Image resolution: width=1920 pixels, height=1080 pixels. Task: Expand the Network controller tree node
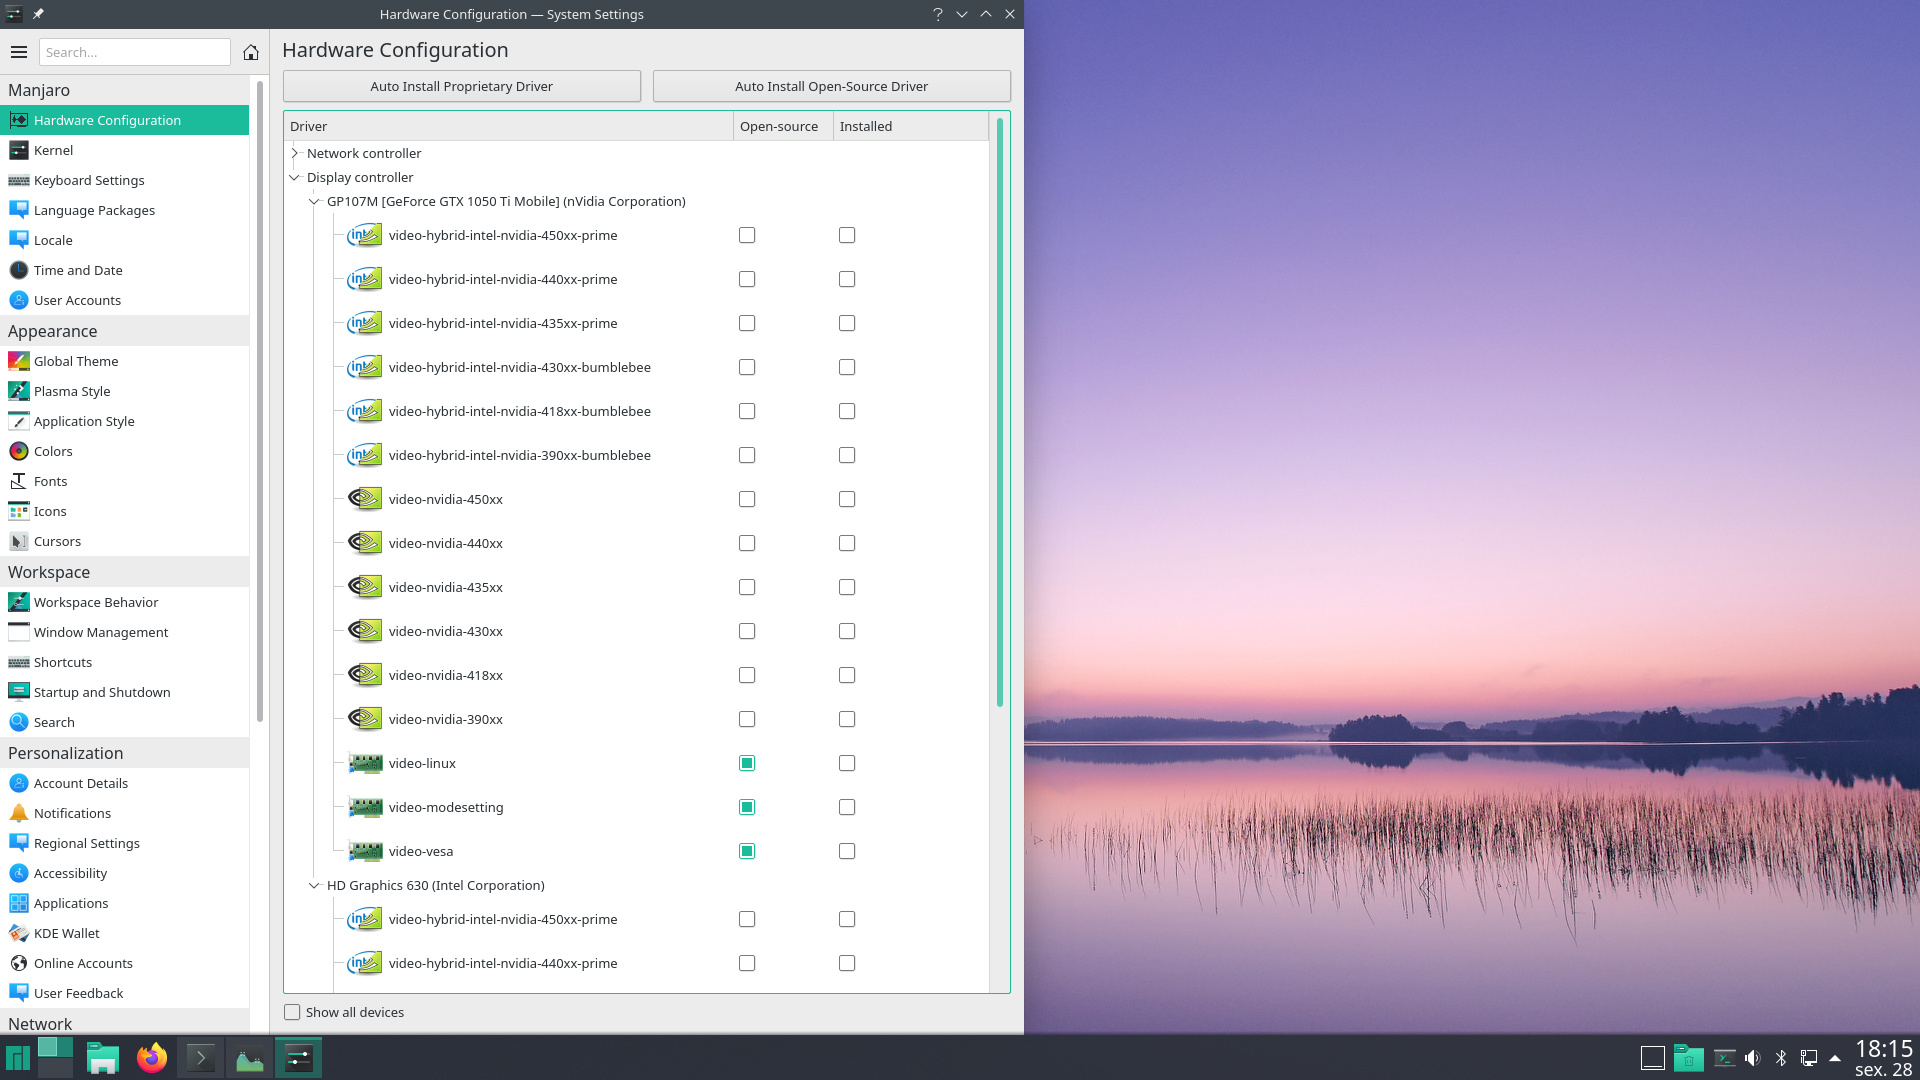(x=295, y=153)
